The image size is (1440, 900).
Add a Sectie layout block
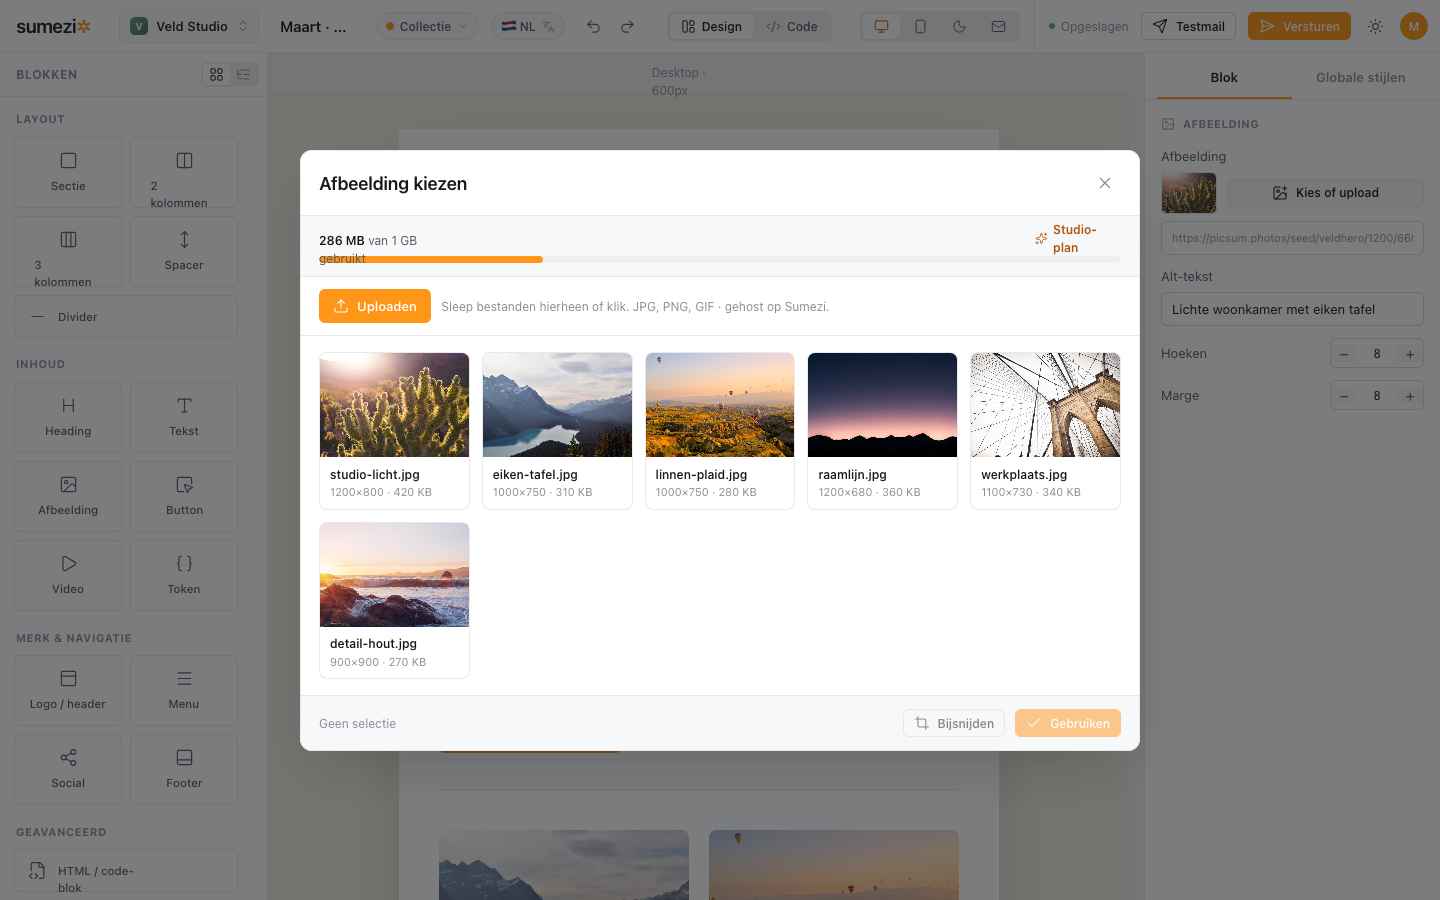click(x=68, y=172)
